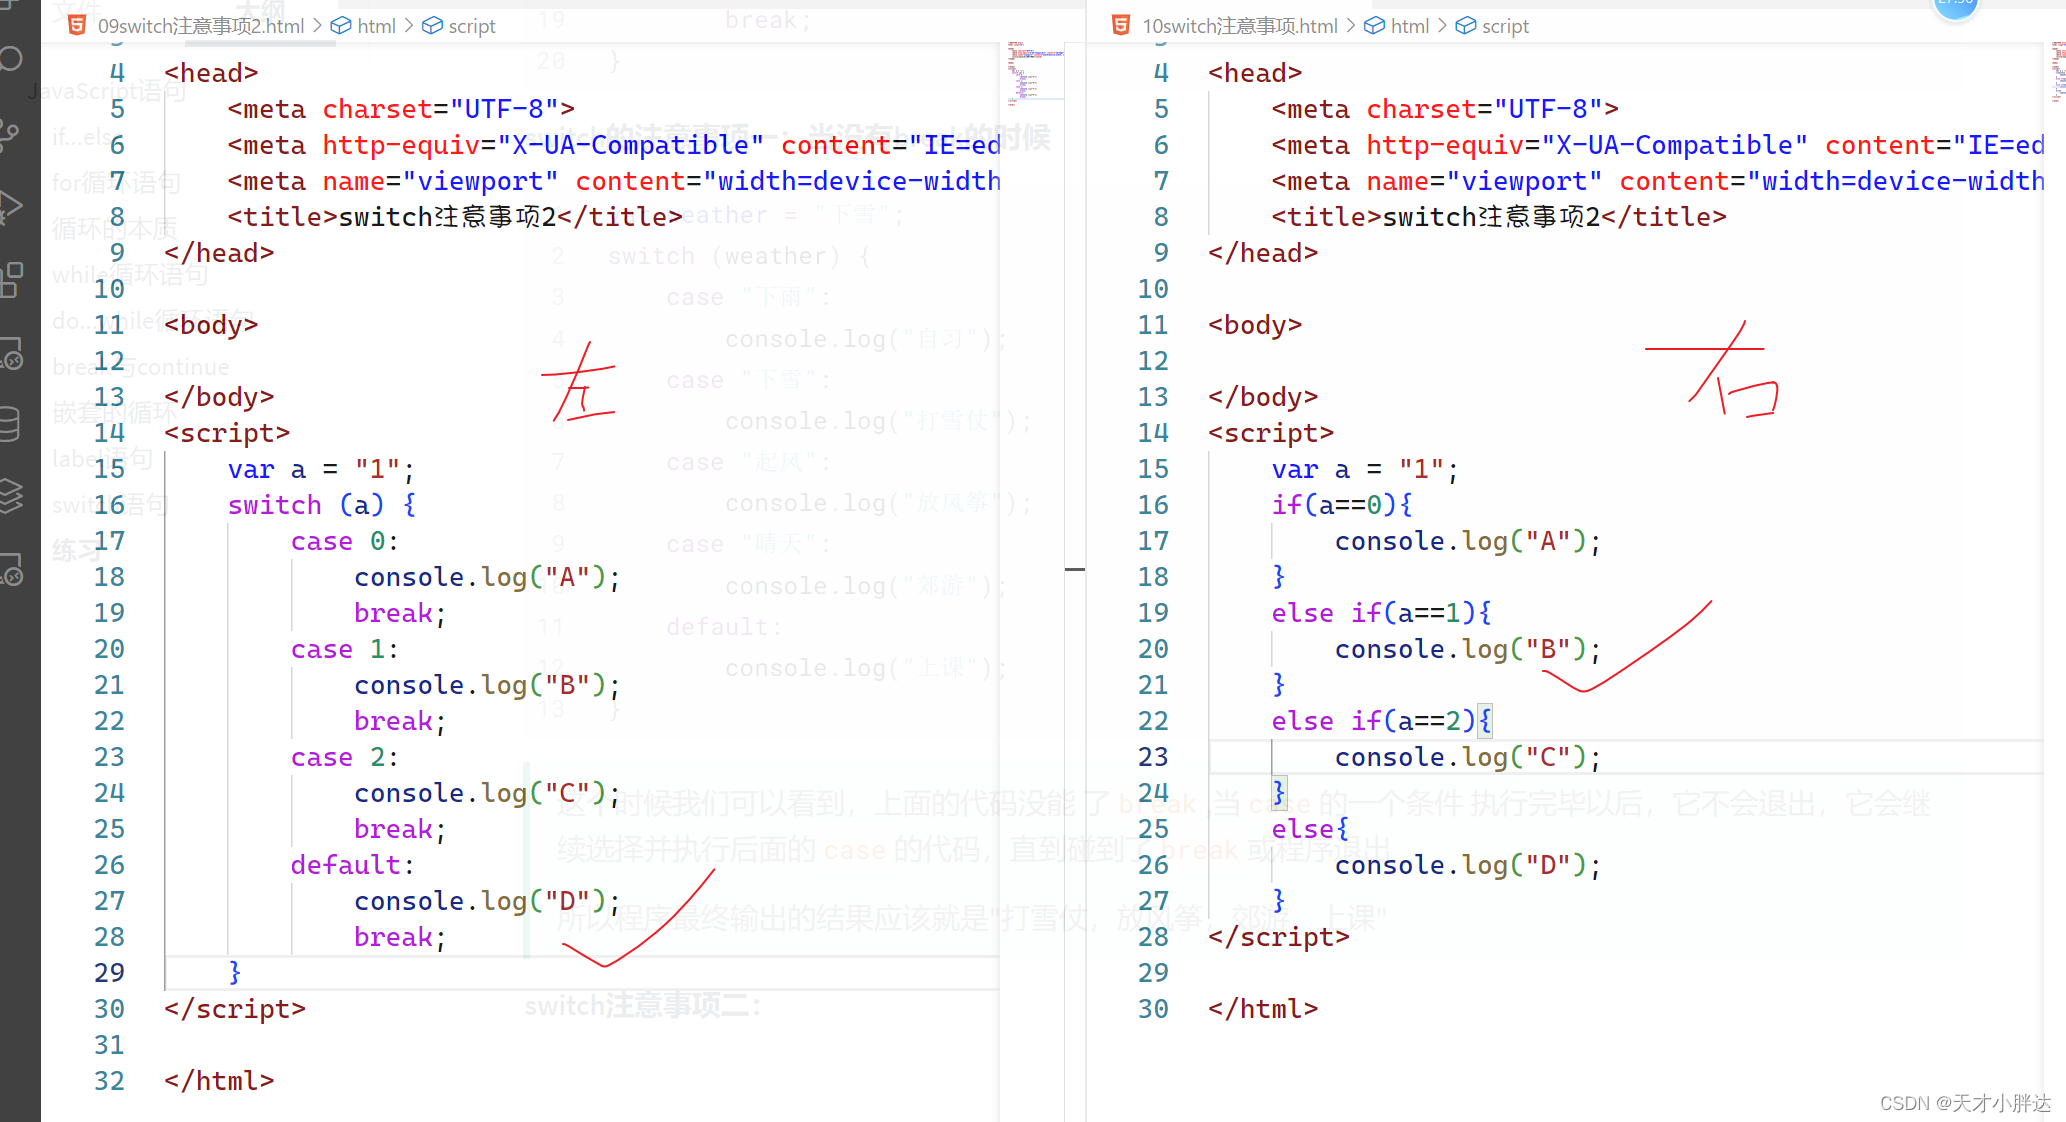This screenshot has width=2066, height=1122.
Task: Open database cylinder icon in activity bar
Action: pyautogui.click(x=10, y=424)
